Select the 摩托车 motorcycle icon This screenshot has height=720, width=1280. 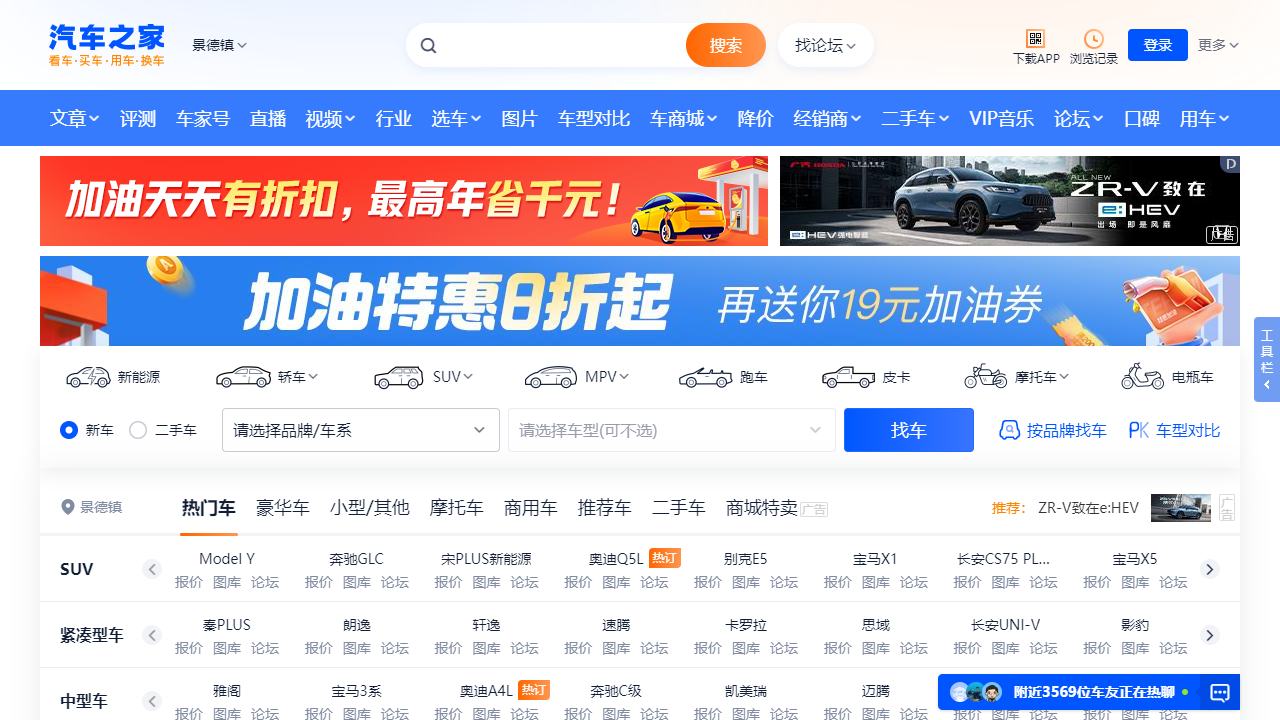(985, 376)
